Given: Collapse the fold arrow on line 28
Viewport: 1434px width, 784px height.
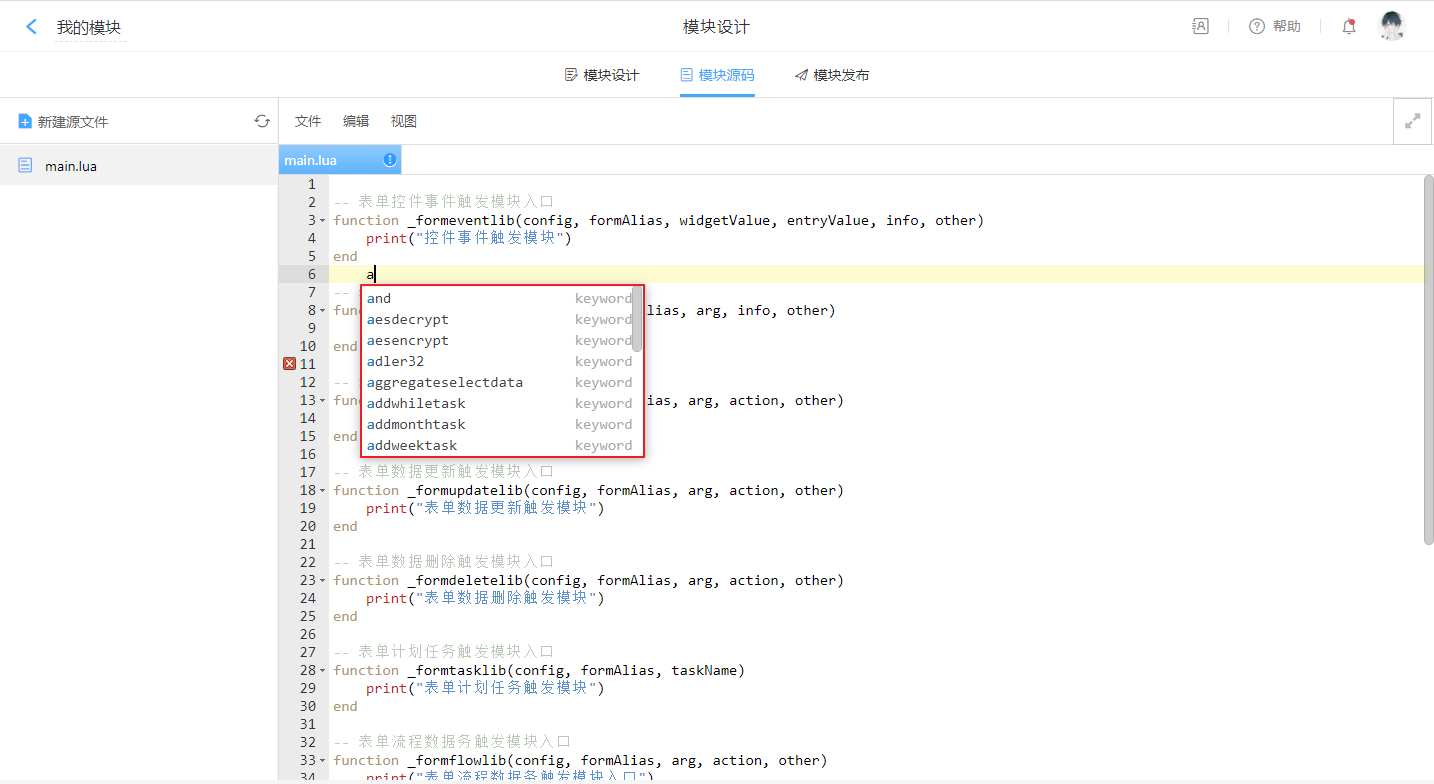Looking at the screenshot, I should coord(322,671).
